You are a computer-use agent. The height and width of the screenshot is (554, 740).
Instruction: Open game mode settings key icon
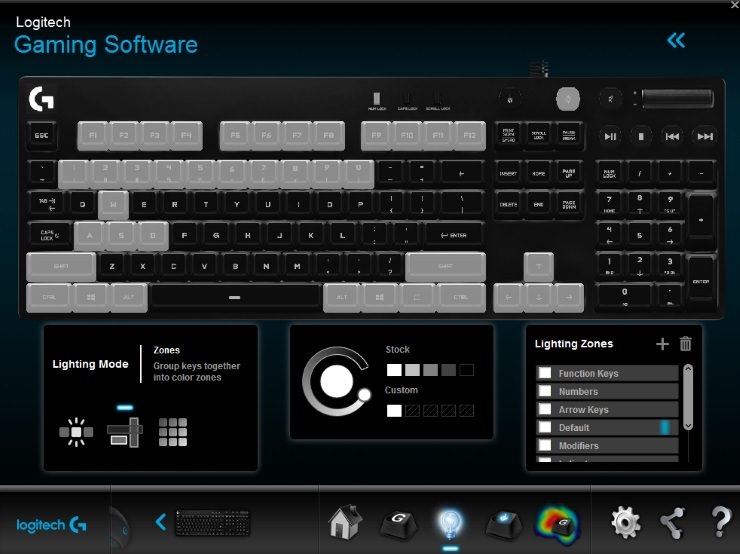(504, 524)
